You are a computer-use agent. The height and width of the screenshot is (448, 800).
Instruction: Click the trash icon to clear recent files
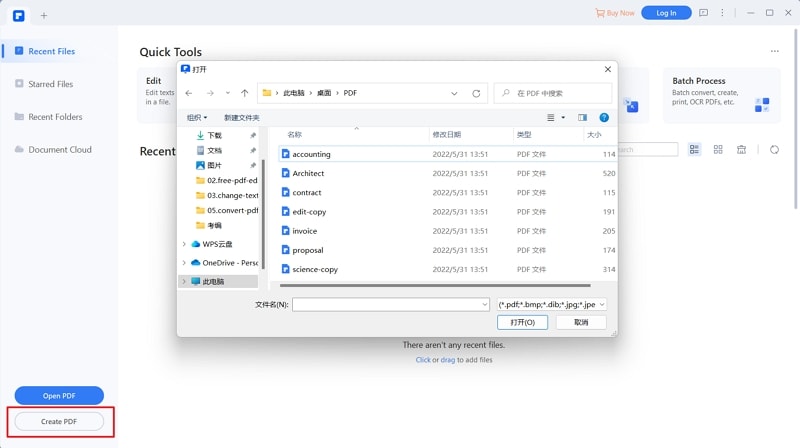(741, 150)
